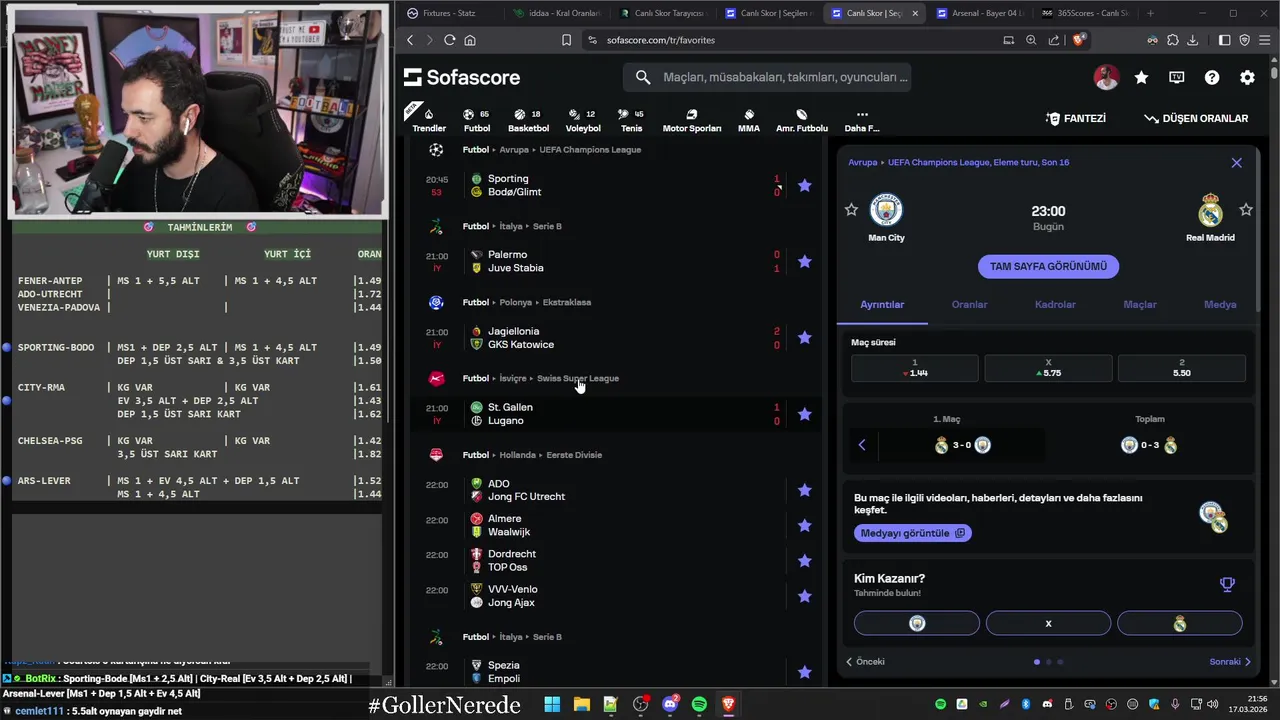Reload the page in the browser

[x=449, y=40]
